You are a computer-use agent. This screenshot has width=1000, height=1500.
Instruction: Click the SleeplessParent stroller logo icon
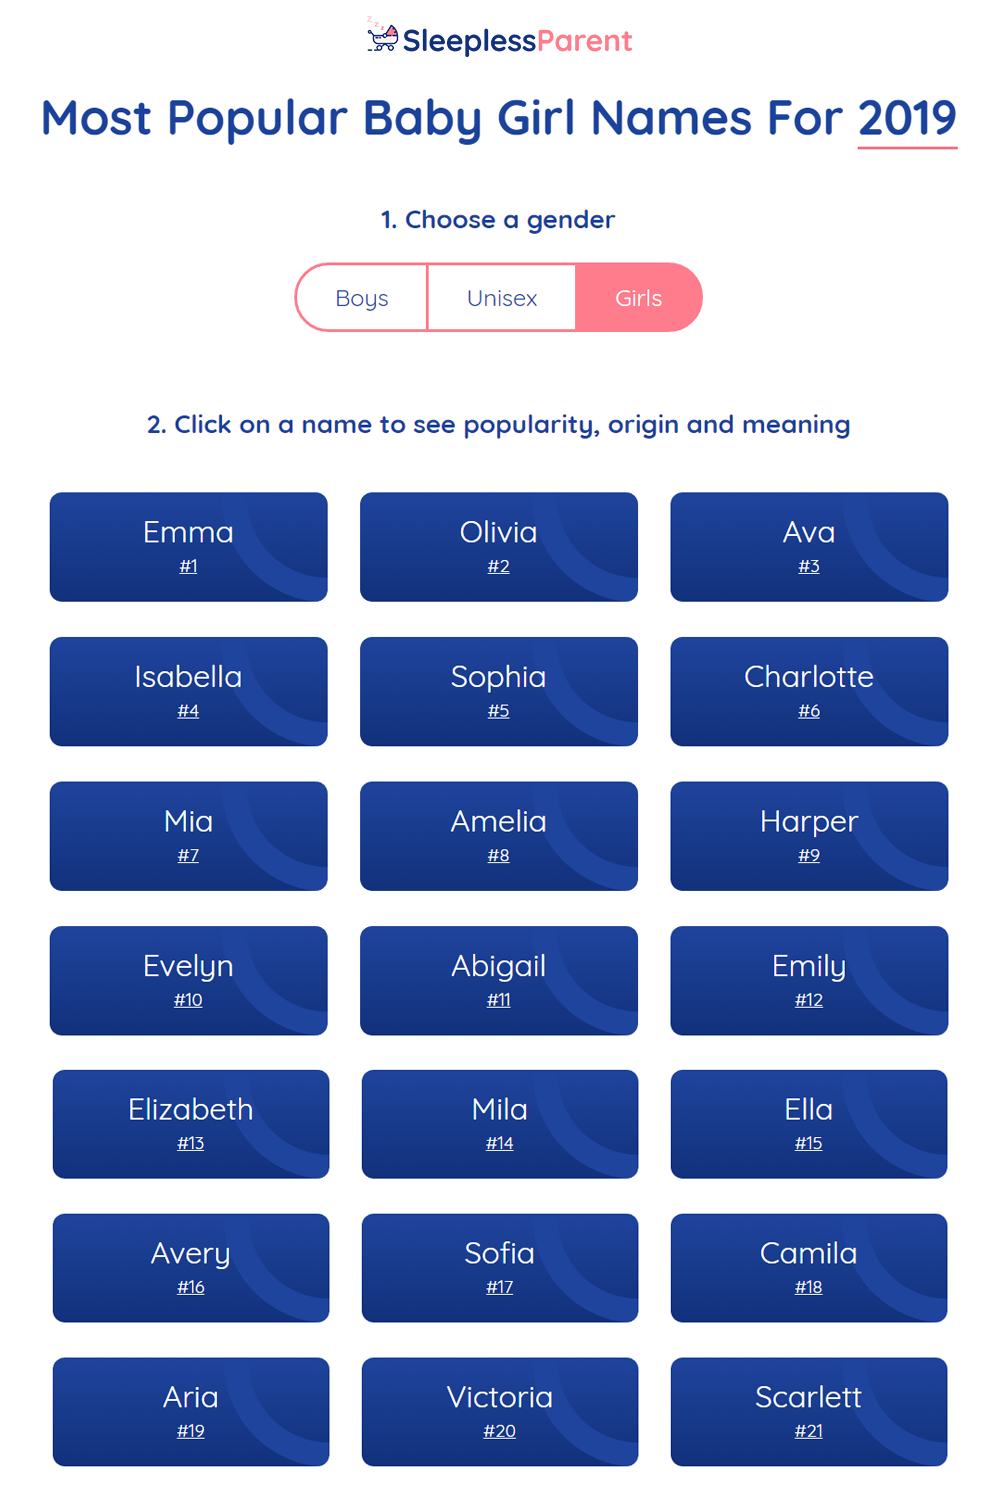click(x=382, y=36)
